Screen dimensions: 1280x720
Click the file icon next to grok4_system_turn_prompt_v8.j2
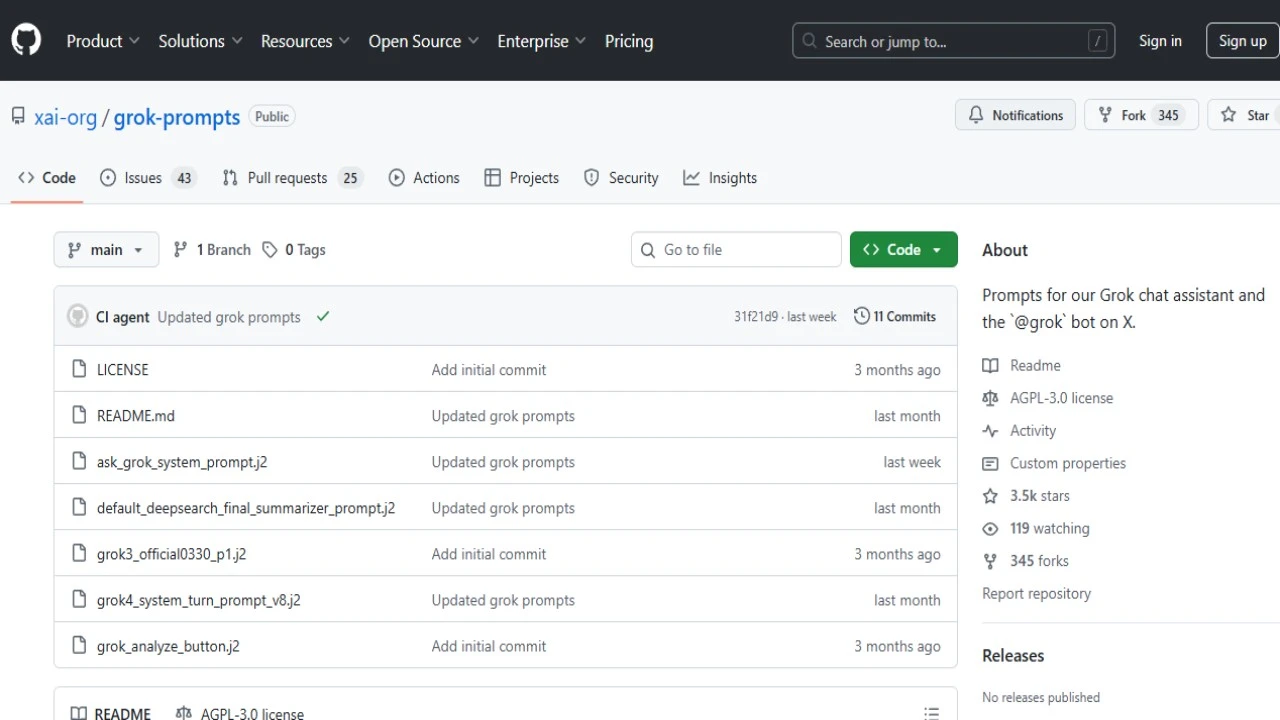[x=80, y=600]
